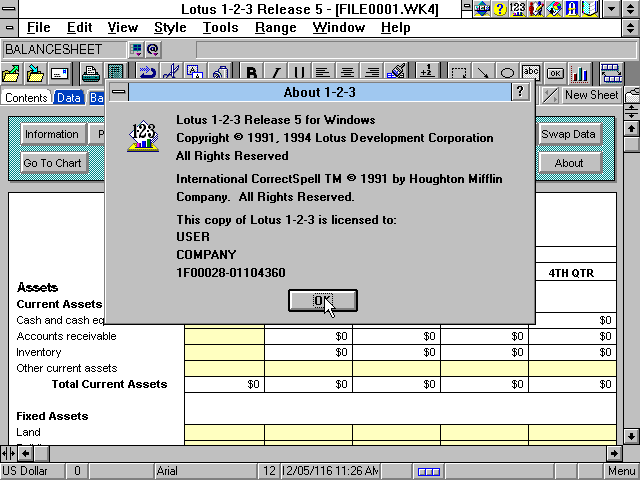
Task: Open the File menu
Action: (x=38, y=27)
